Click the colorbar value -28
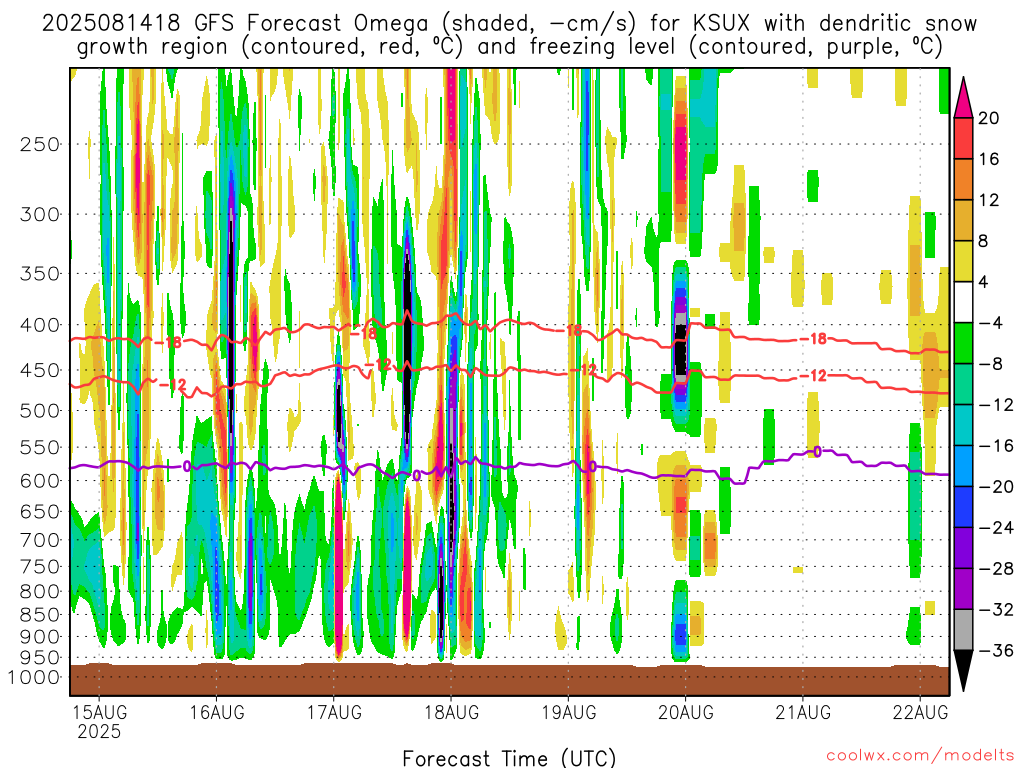 coord(996,569)
